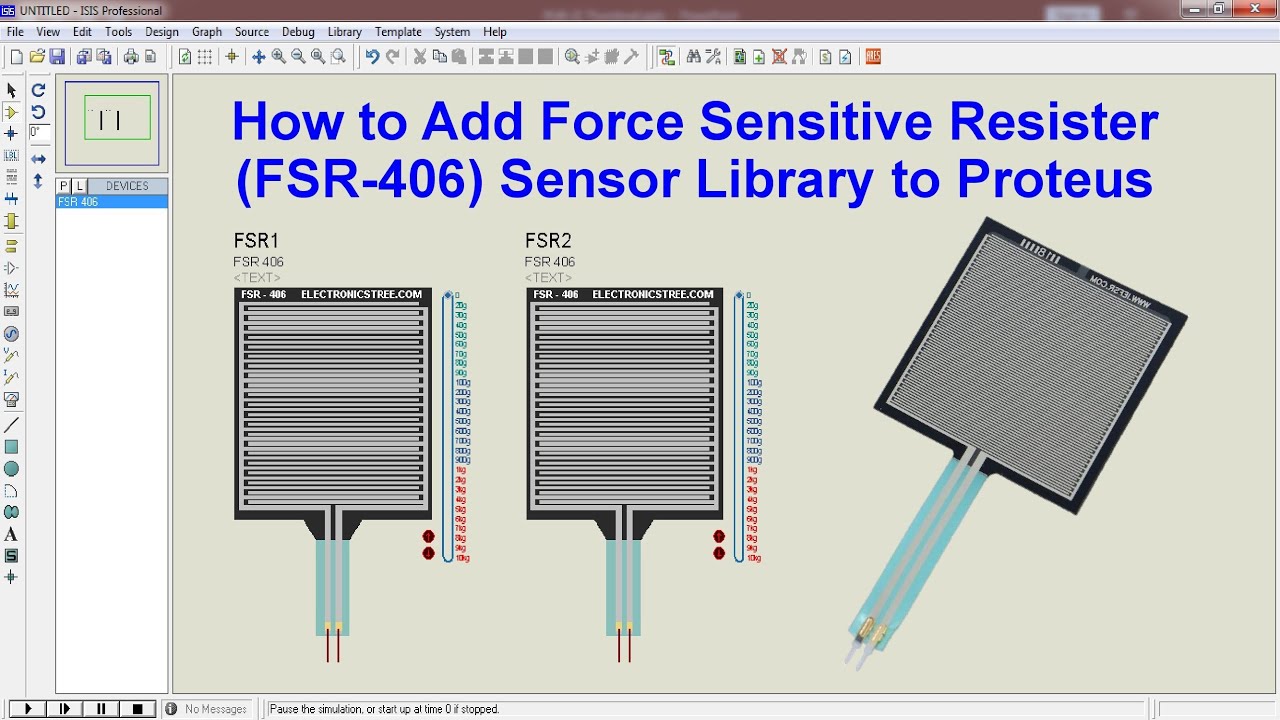1280x720 pixels.
Task: Choose the Selection mode arrow
Action: pyautogui.click(x=11, y=91)
